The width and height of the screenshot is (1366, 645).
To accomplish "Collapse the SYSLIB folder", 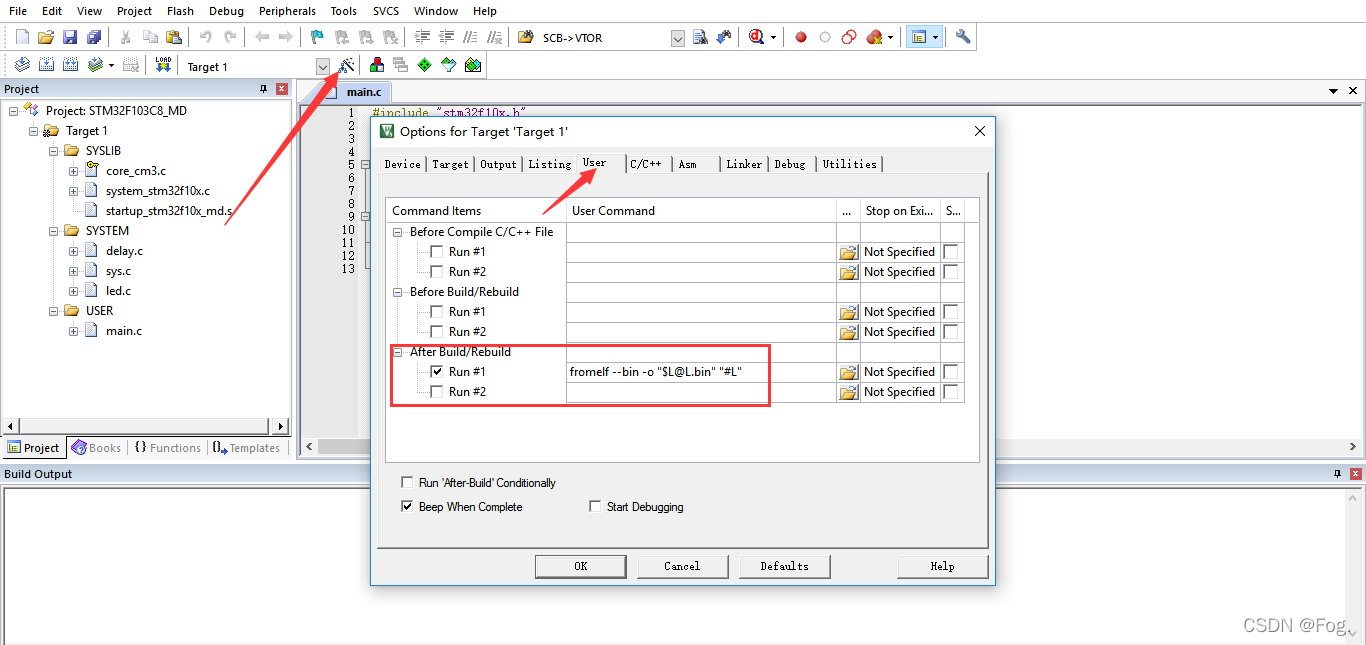I will [53, 151].
